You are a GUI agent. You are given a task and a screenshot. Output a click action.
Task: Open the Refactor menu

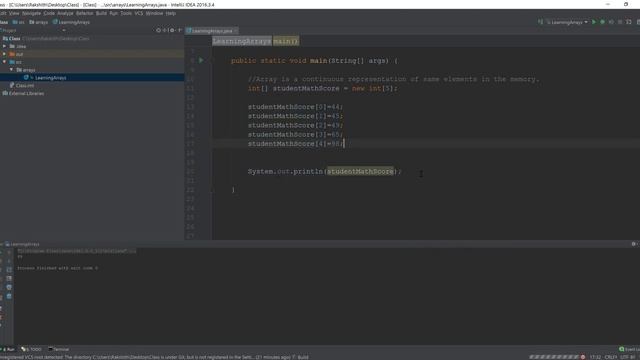[84, 13]
